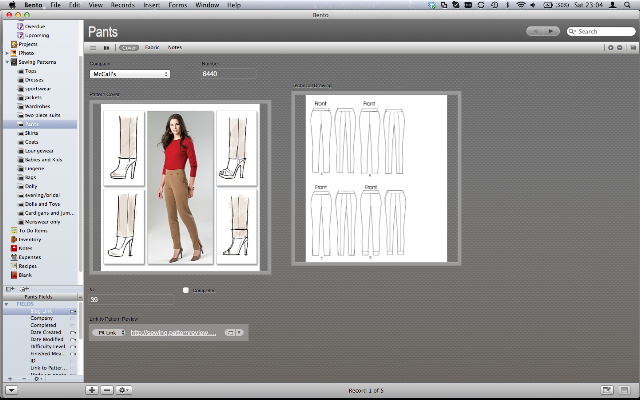Add a new record with plus button

(92, 389)
